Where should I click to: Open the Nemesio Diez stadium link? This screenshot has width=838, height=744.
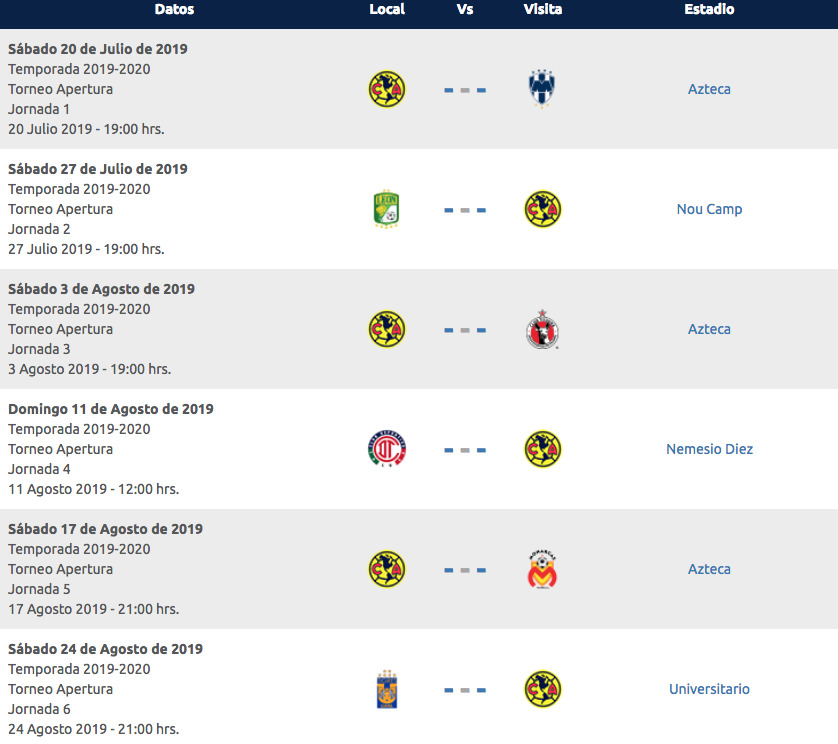tap(709, 449)
